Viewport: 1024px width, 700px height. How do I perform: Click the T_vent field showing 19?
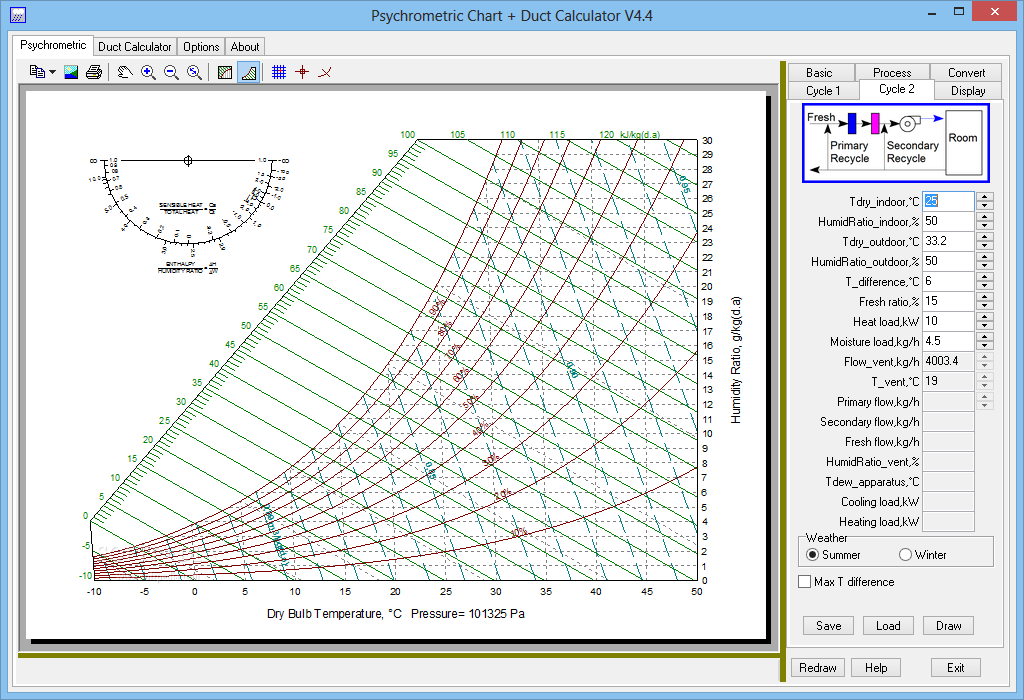pyautogui.click(x=948, y=381)
